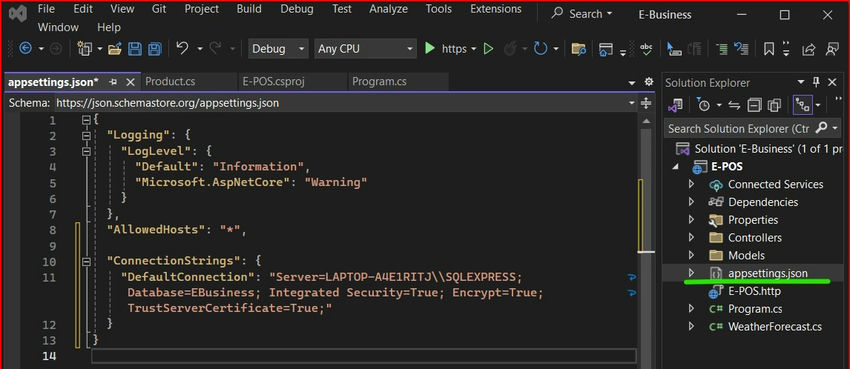This screenshot has height=369, width=850.
Task: Open a file with the Open File icon
Action: [114, 49]
